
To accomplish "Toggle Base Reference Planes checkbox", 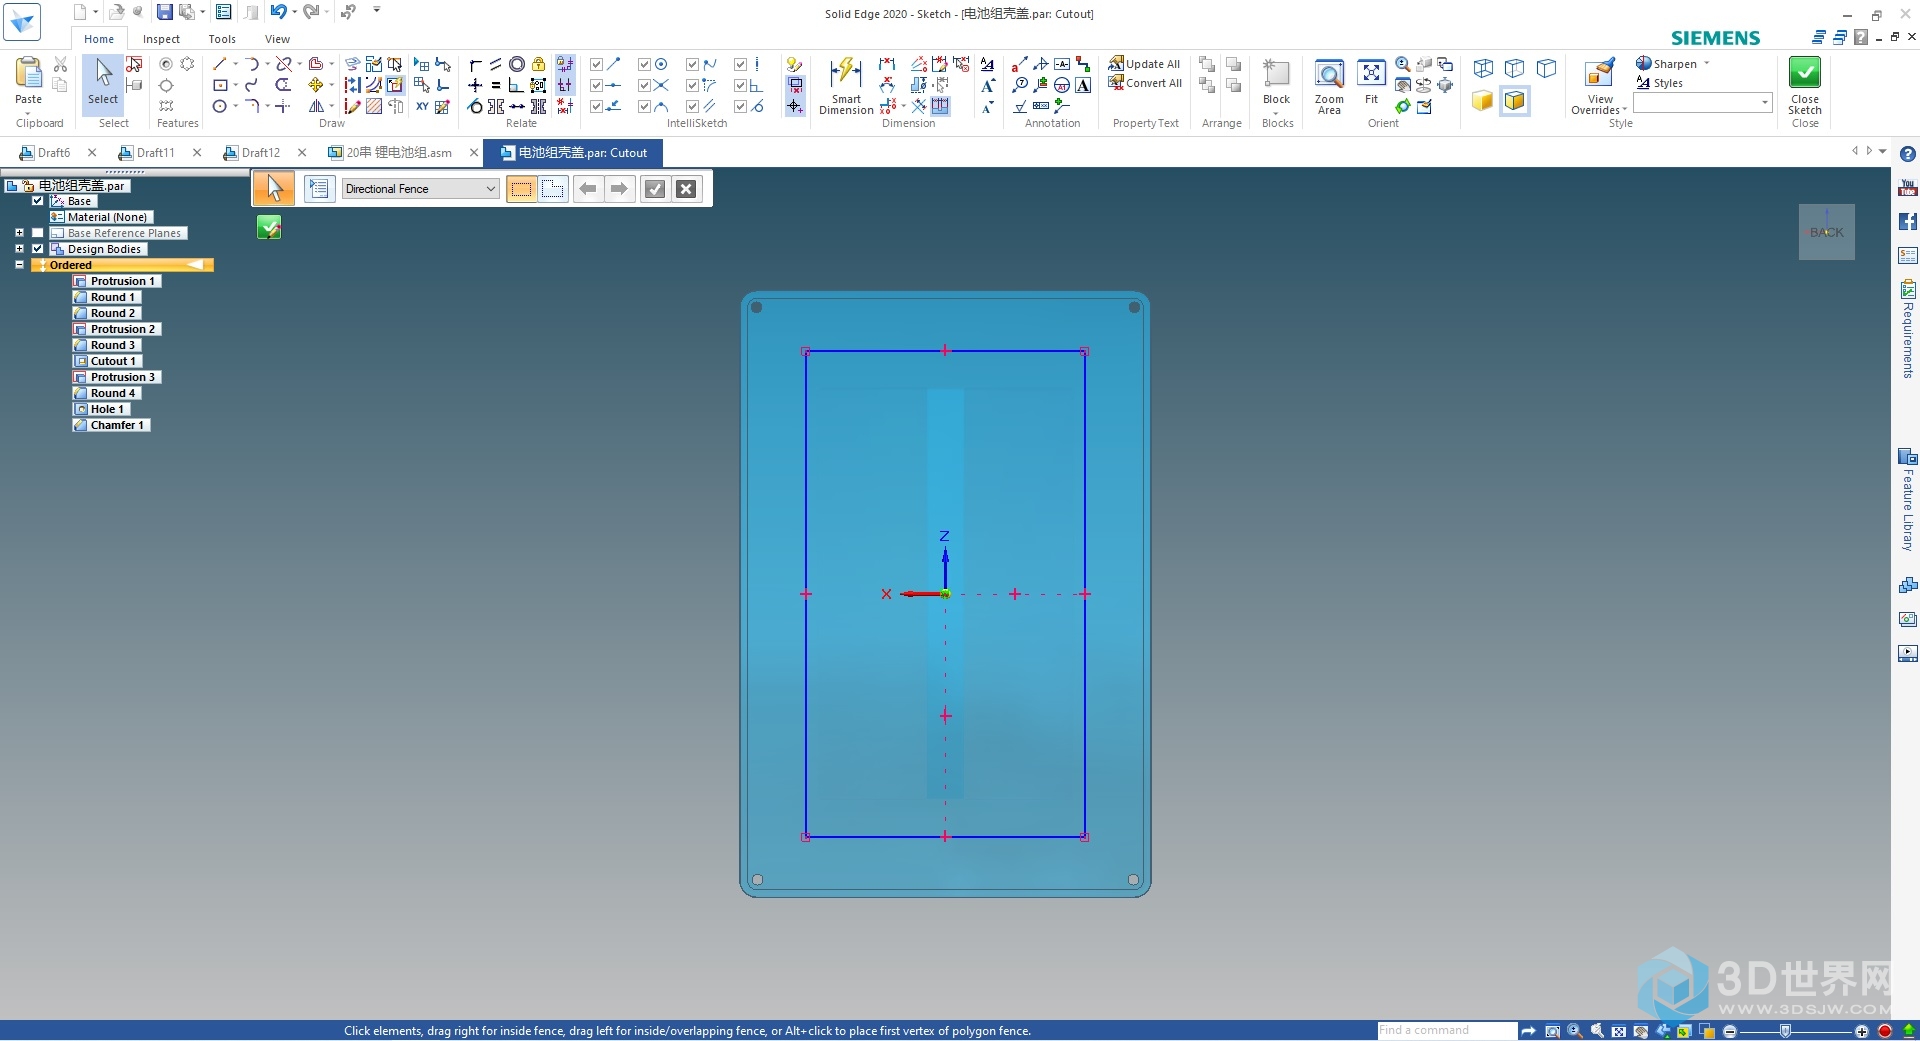I will click(x=38, y=233).
